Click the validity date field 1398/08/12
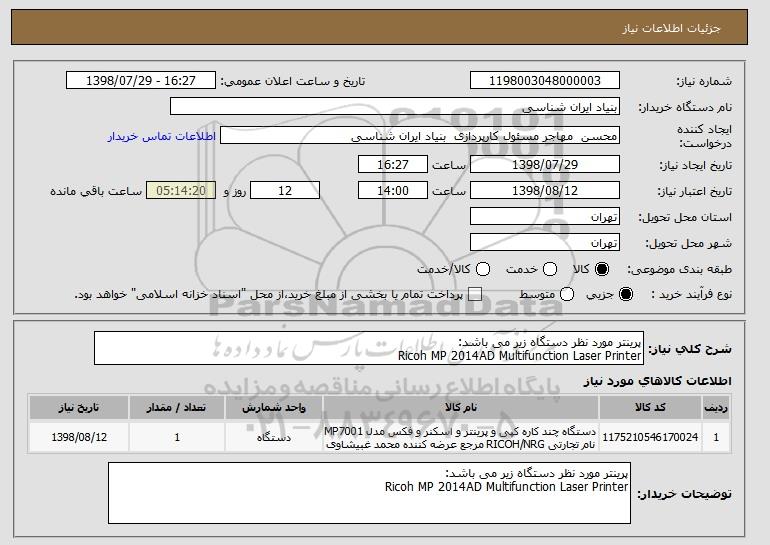Viewport: 770px width, 545px height. [545, 191]
